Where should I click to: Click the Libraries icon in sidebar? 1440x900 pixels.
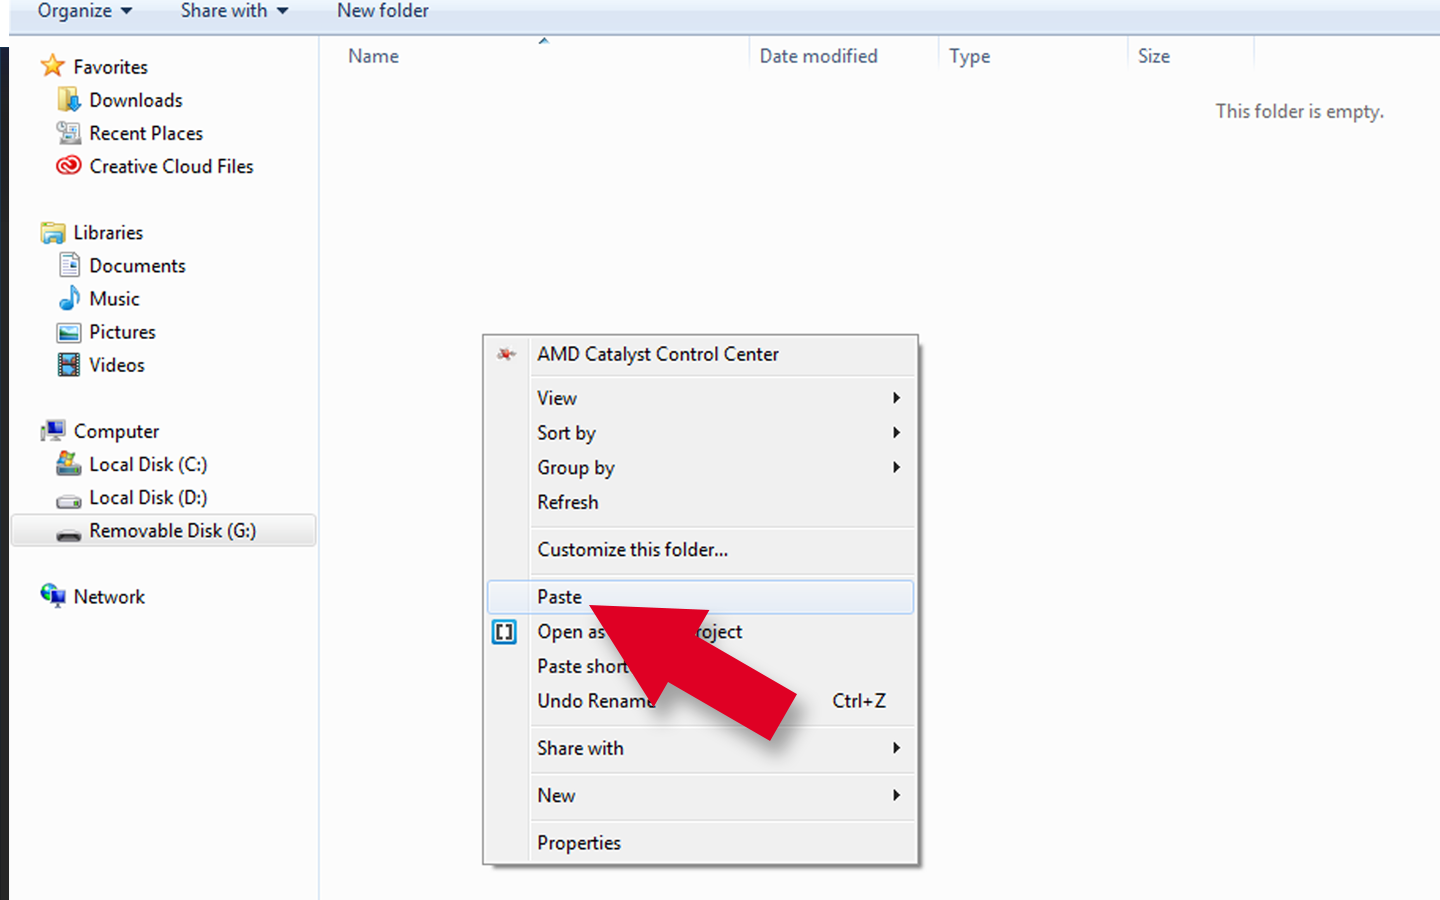click(53, 232)
